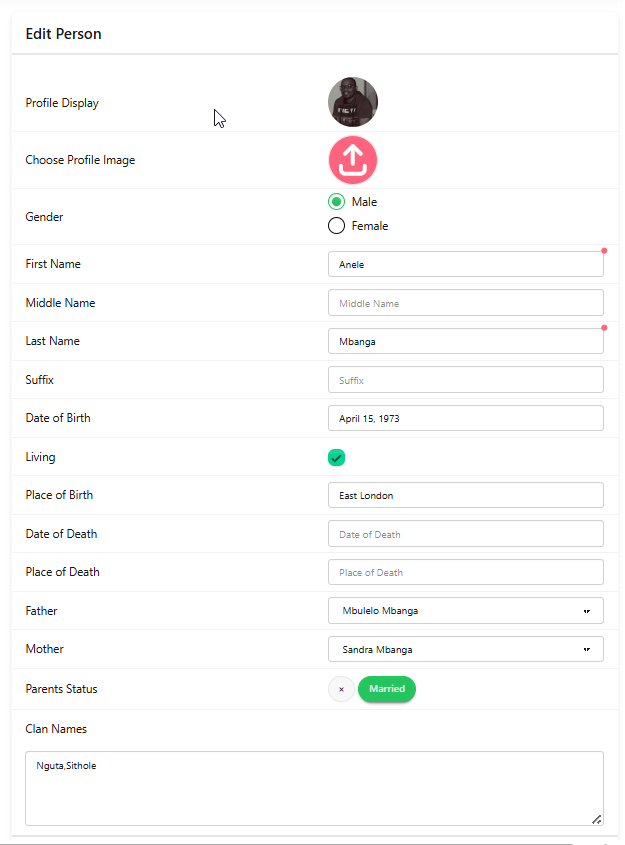Image resolution: width=625 pixels, height=845 pixels.
Task: Click the First Name field containing Anele
Action: pyautogui.click(x=465, y=264)
